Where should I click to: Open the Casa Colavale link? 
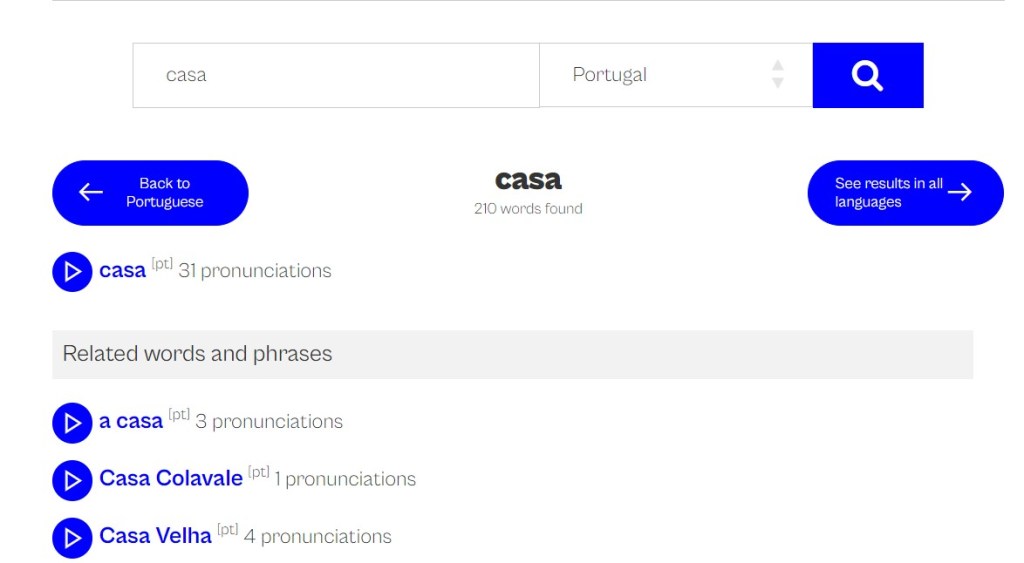(171, 479)
